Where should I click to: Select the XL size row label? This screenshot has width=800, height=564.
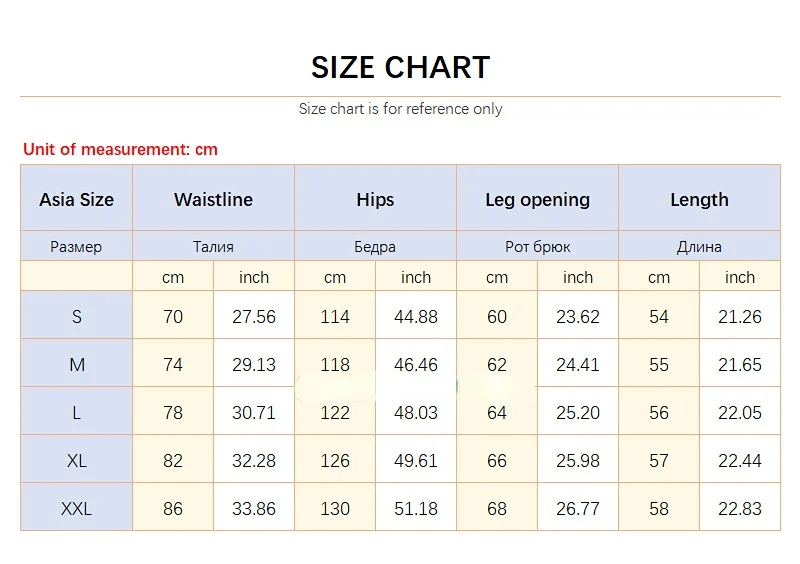coord(76,461)
